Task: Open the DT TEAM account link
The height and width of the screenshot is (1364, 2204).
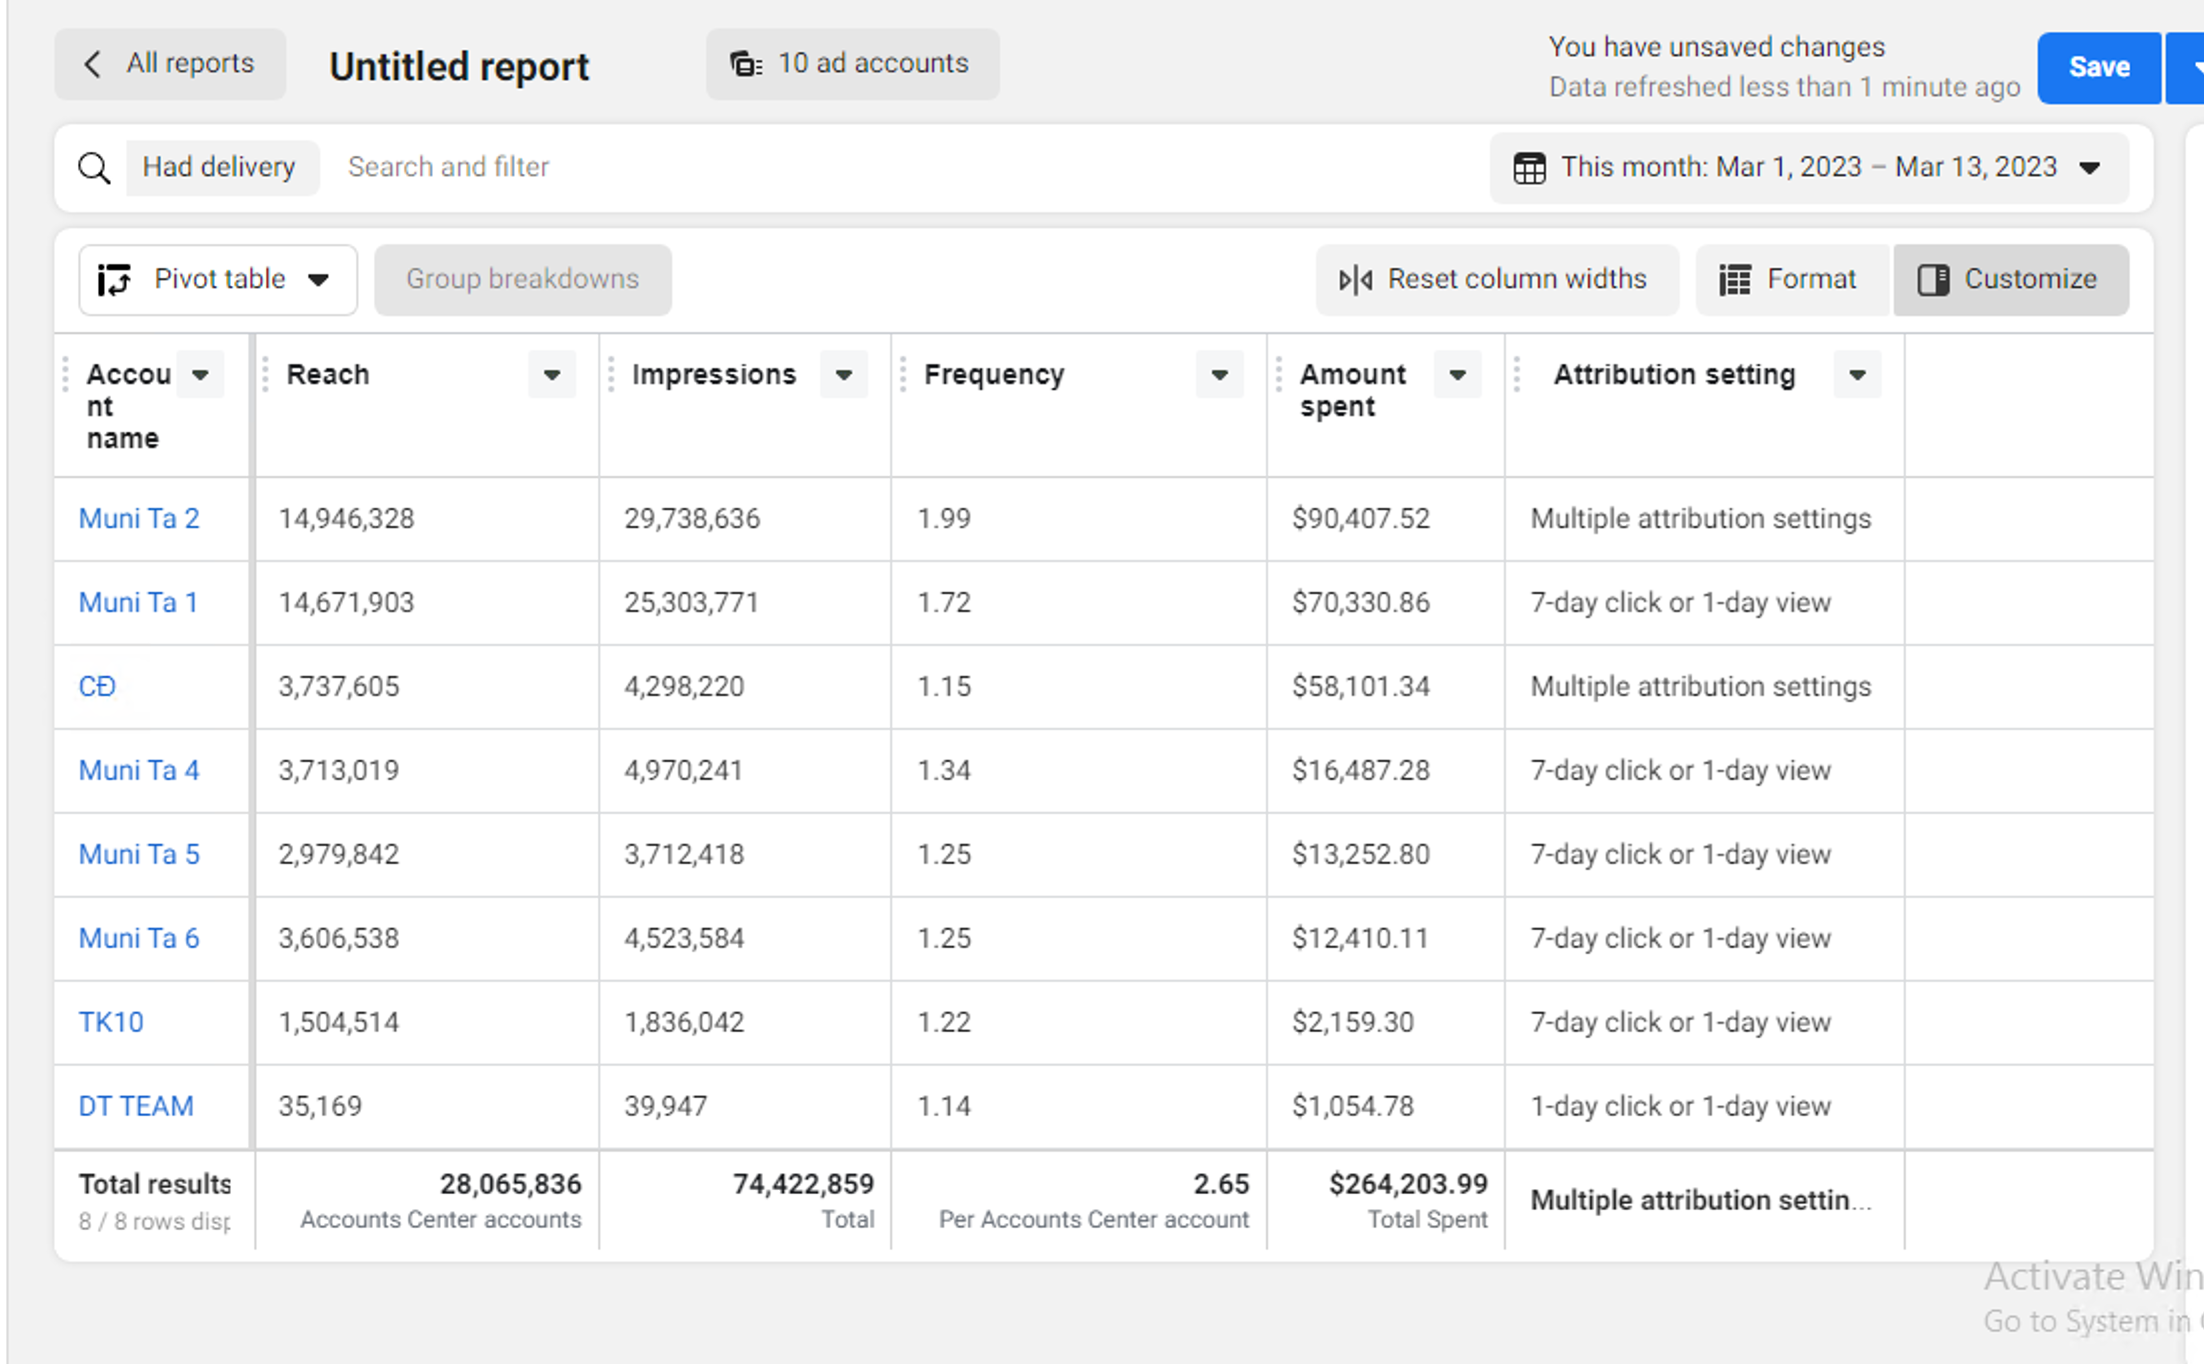Action: [136, 1107]
